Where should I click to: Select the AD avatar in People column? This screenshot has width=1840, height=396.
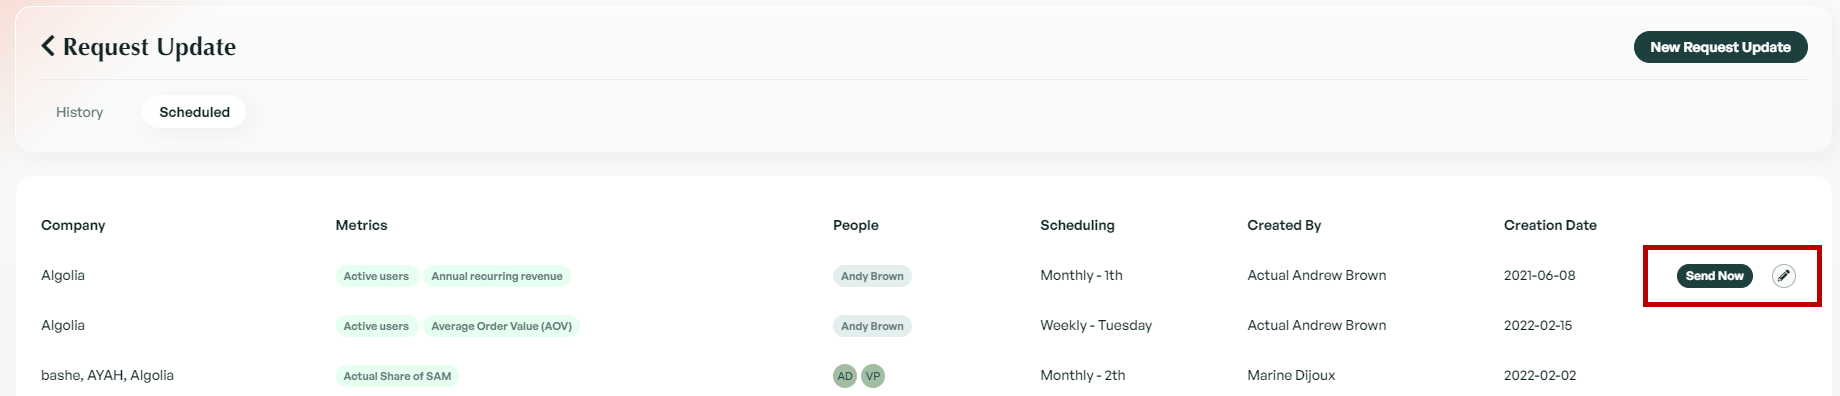pyautogui.click(x=845, y=376)
